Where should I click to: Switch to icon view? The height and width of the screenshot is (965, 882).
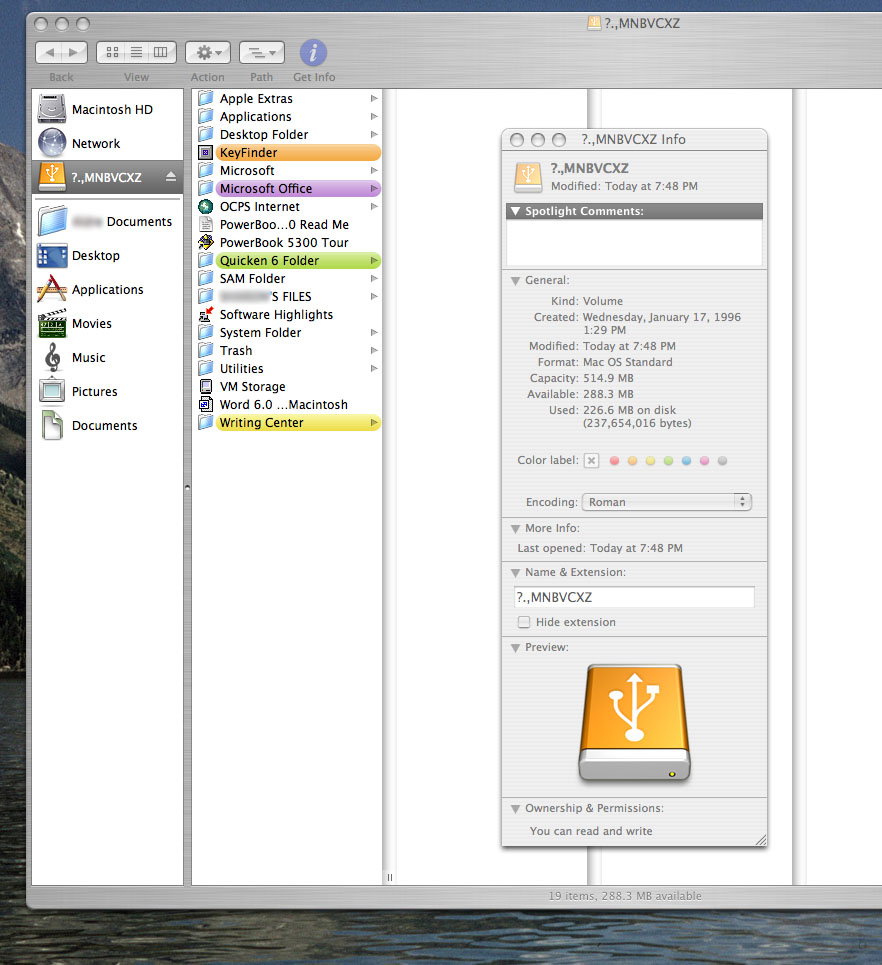coord(112,53)
